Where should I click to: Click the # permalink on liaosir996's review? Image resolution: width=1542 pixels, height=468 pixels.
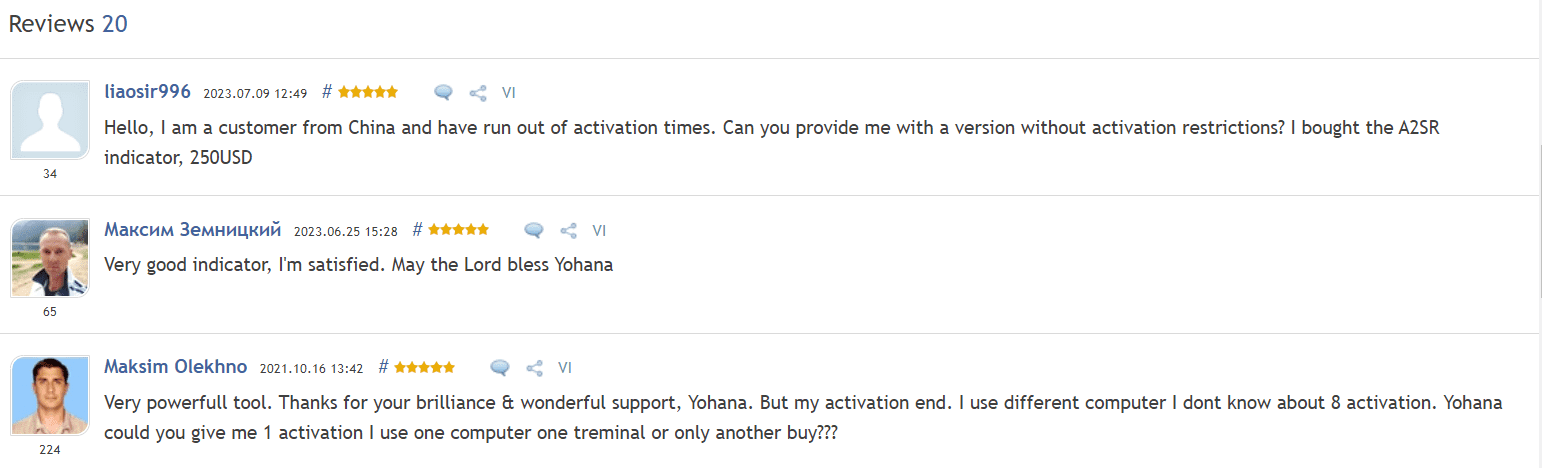click(327, 92)
